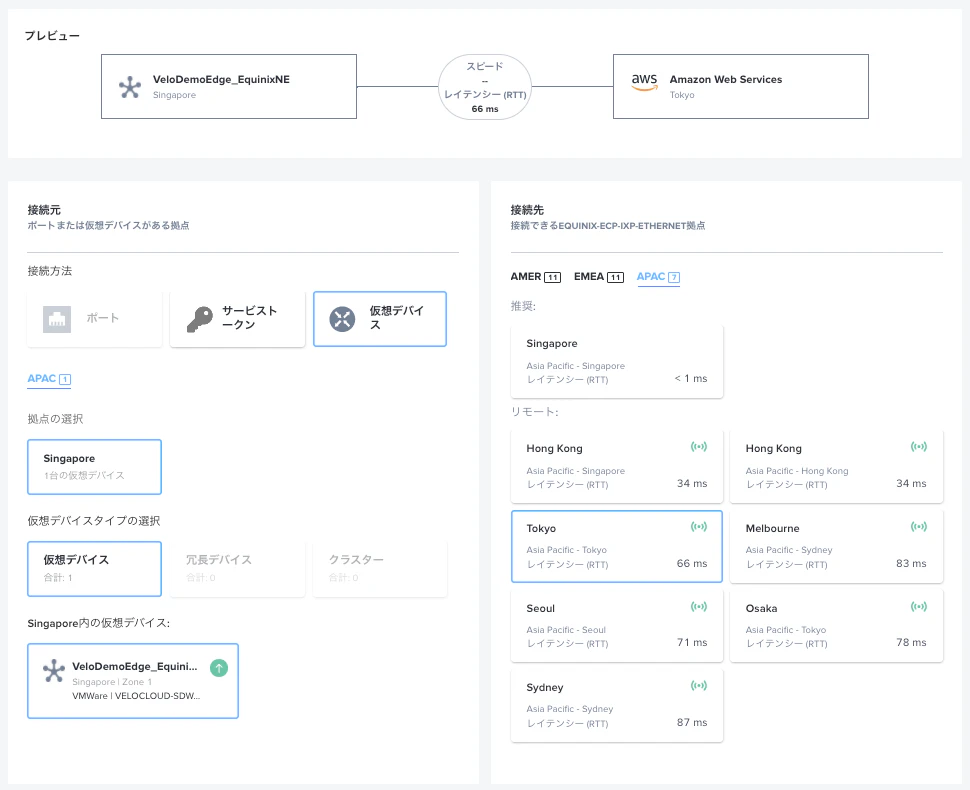970x790 pixels.
Task: Select the 冗長デバイス device type card
Action: 238,569
